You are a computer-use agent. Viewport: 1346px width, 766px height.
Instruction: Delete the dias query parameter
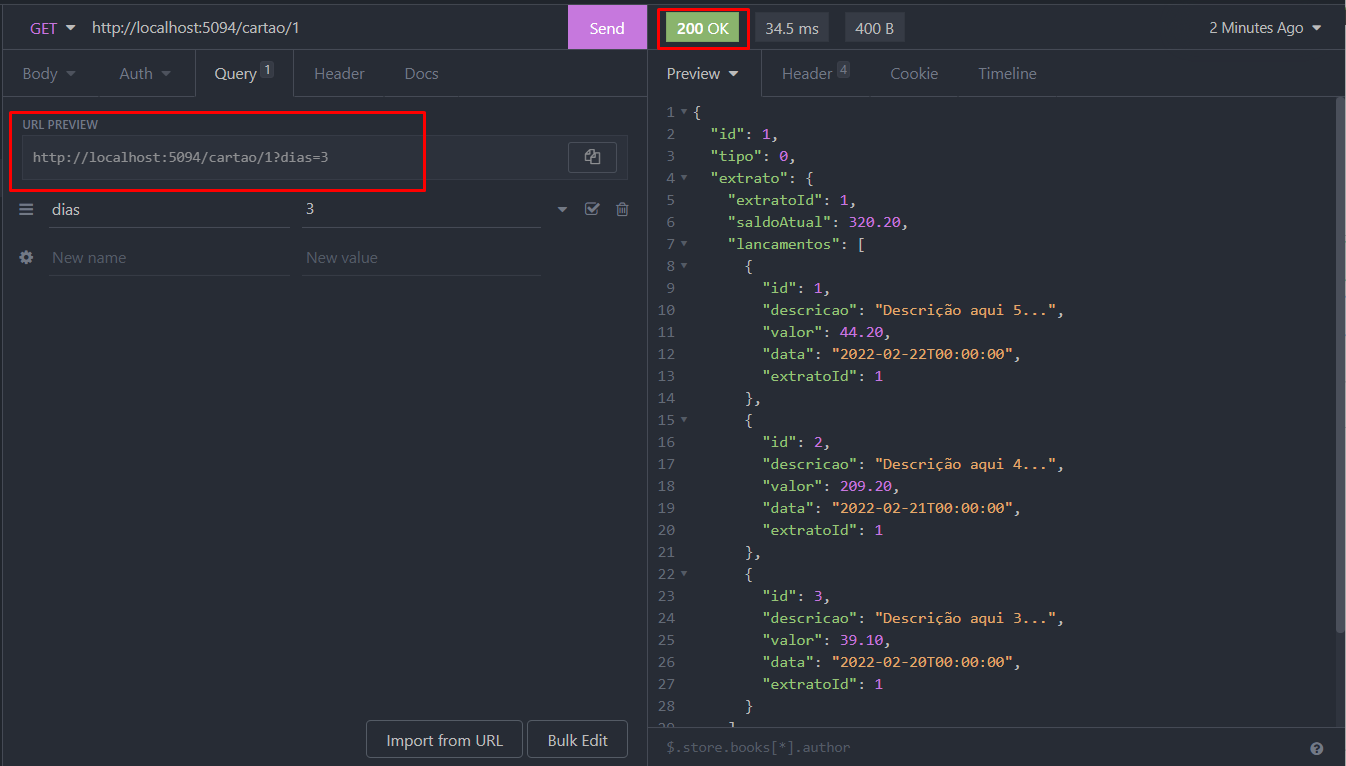point(622,209)
